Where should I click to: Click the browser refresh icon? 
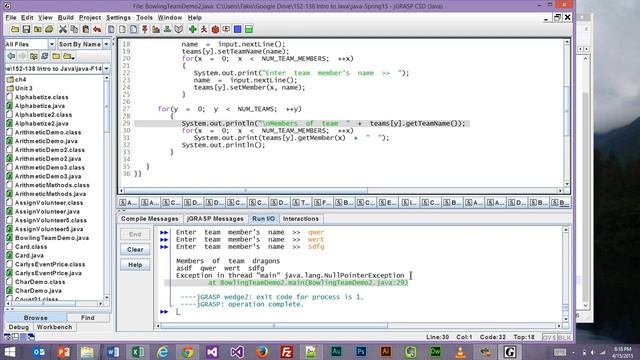[44, 56]
